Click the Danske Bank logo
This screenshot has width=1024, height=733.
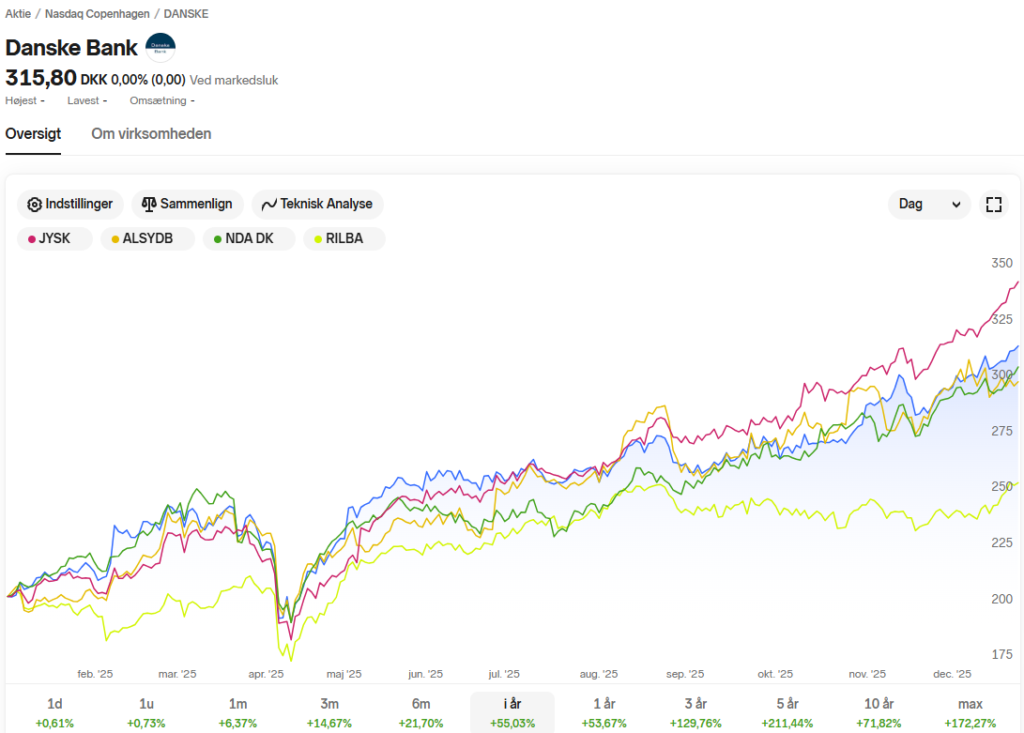point(160,48)
